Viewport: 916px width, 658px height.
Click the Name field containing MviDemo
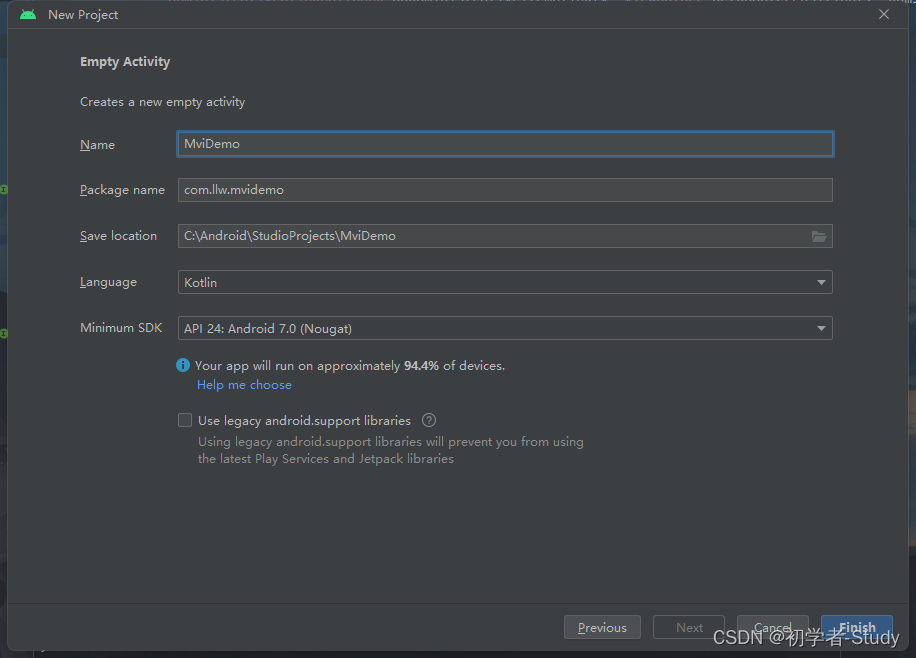(505, 144)
